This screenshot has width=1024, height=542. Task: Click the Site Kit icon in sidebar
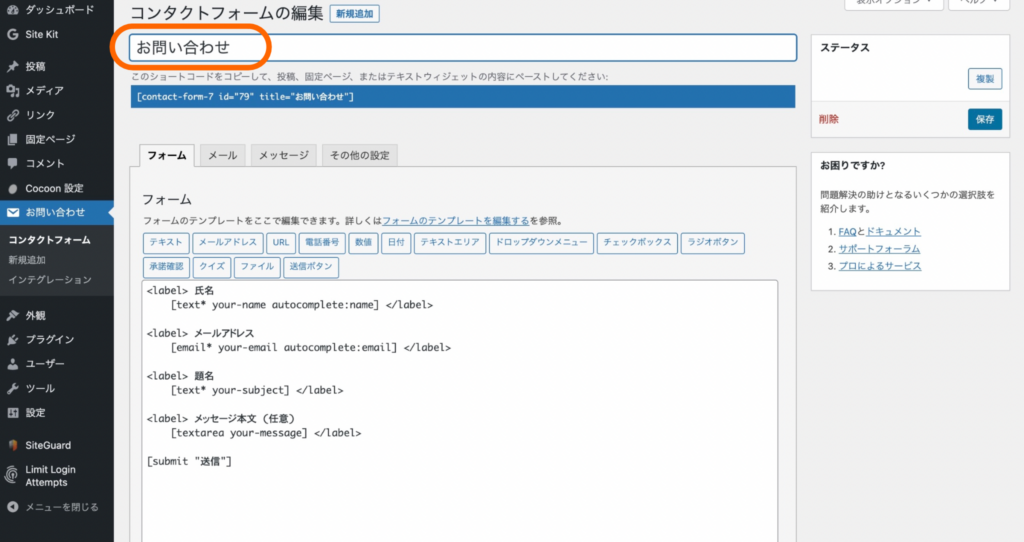click(12, 34)
